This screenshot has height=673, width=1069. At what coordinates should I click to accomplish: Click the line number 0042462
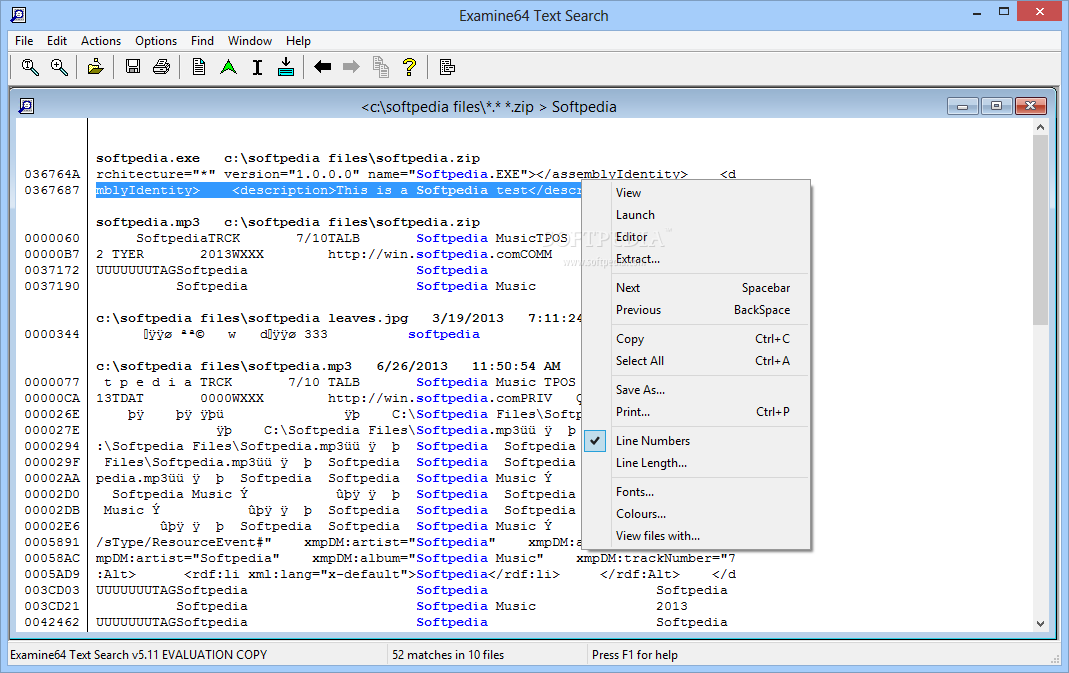(x=52, y=623)
